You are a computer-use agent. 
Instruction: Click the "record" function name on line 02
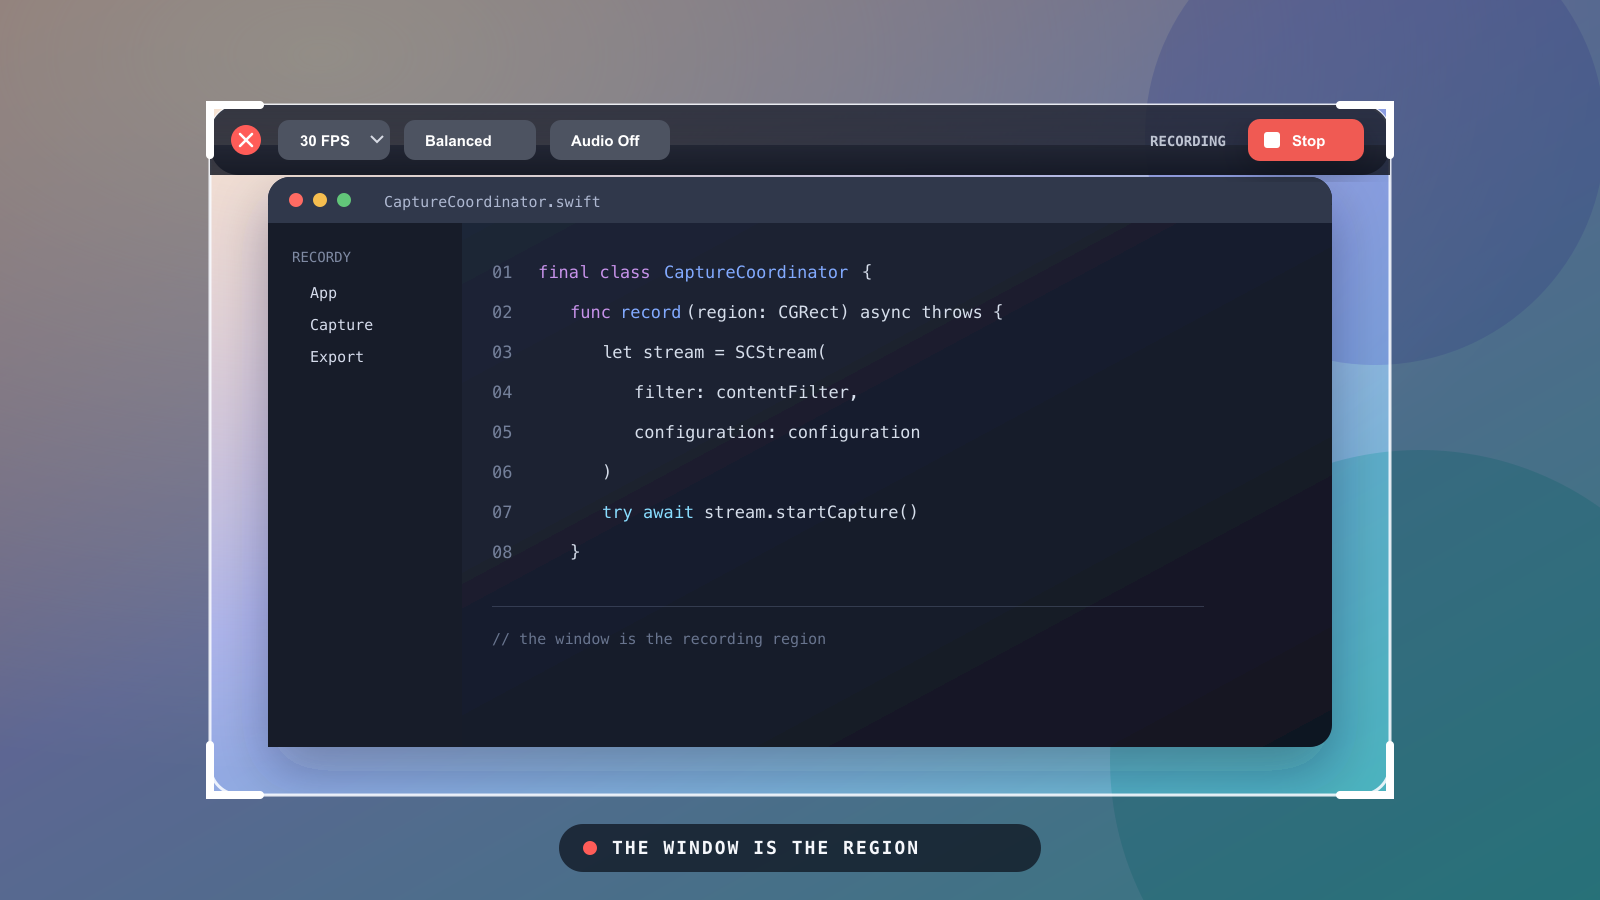pos(651,312)
